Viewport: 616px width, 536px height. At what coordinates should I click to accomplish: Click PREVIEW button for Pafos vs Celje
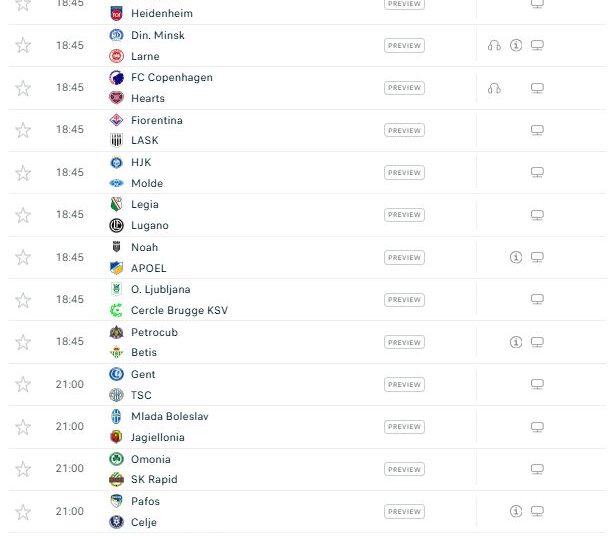click(404, 512)
